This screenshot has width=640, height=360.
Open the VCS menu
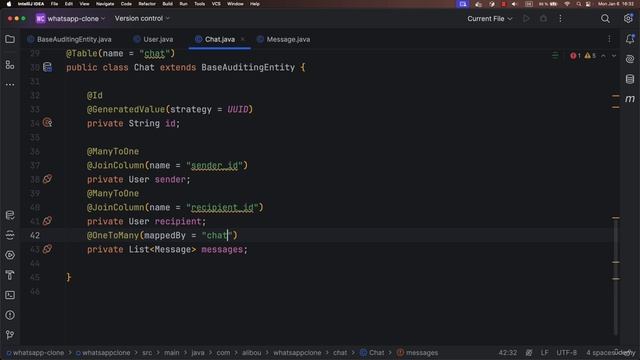click(216, 4)
